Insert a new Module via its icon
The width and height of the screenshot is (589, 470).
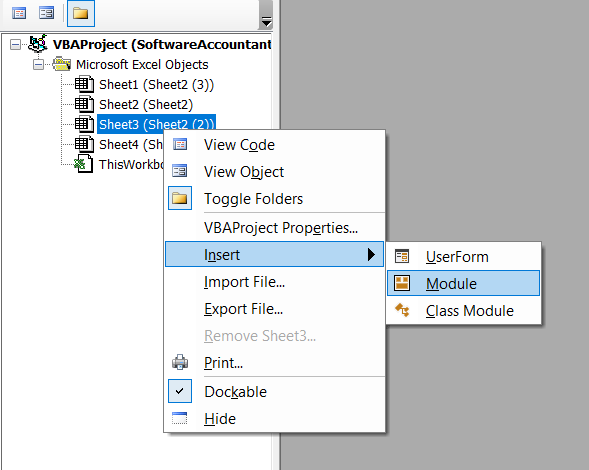click(x=402, y=283)
